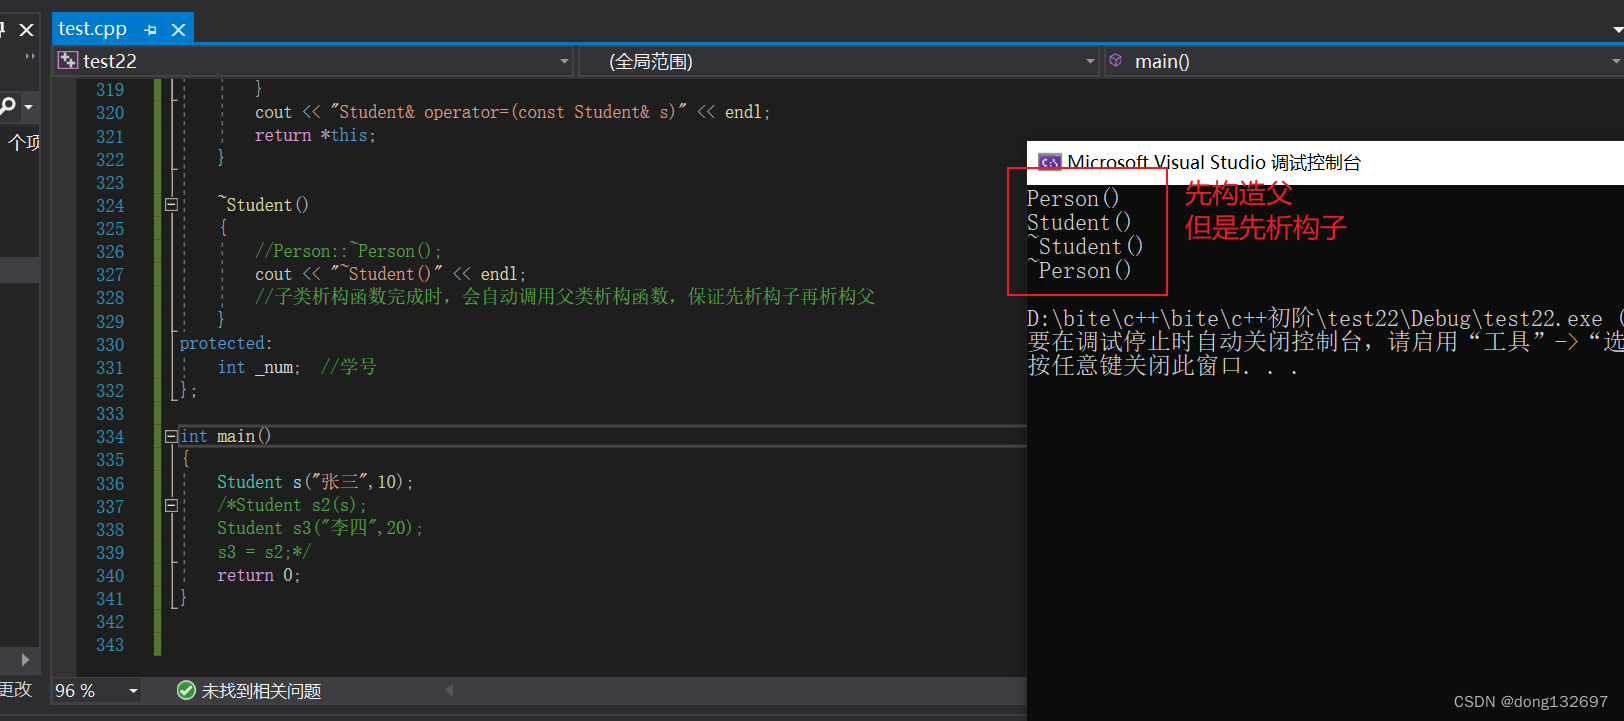Image resolution: width=1624 pixels, height=721 pixels.
Task: Click the D:\bite exe path in console
Action: (x=1314, y=319)
